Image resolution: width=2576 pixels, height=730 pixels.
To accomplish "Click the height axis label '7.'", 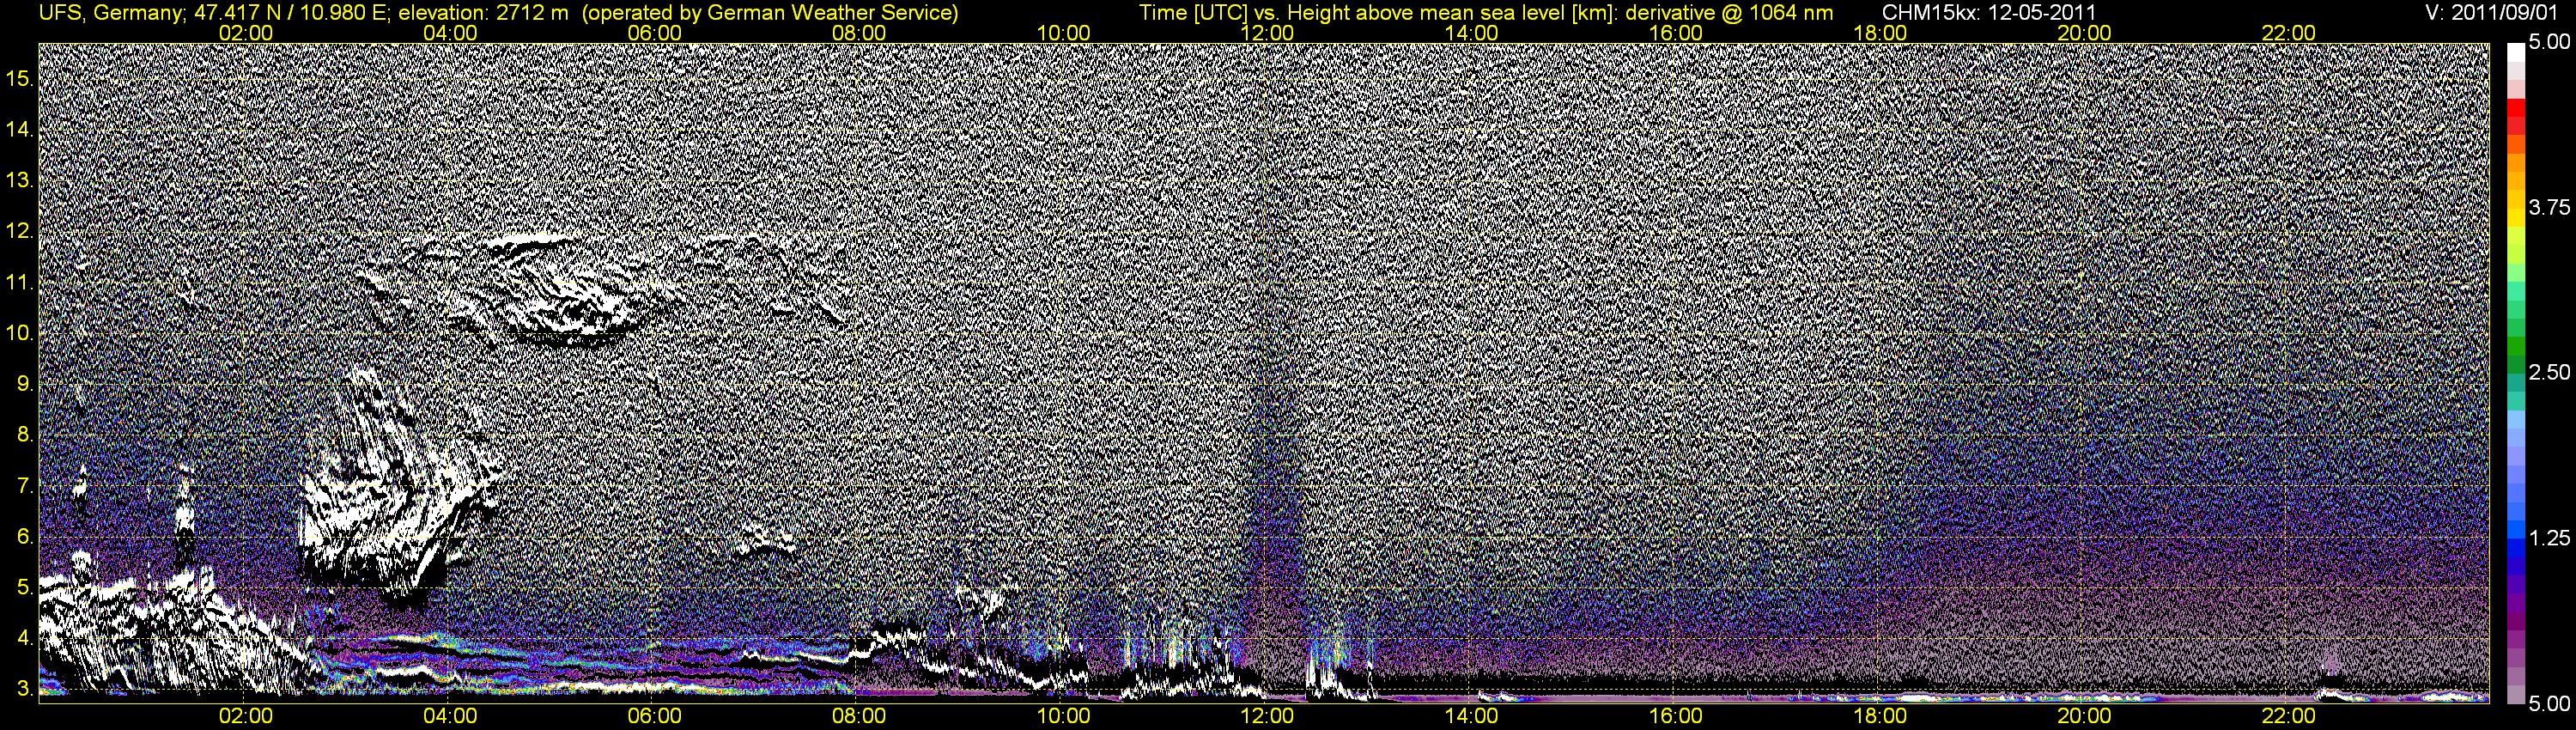I will click(x=25, y=486).
